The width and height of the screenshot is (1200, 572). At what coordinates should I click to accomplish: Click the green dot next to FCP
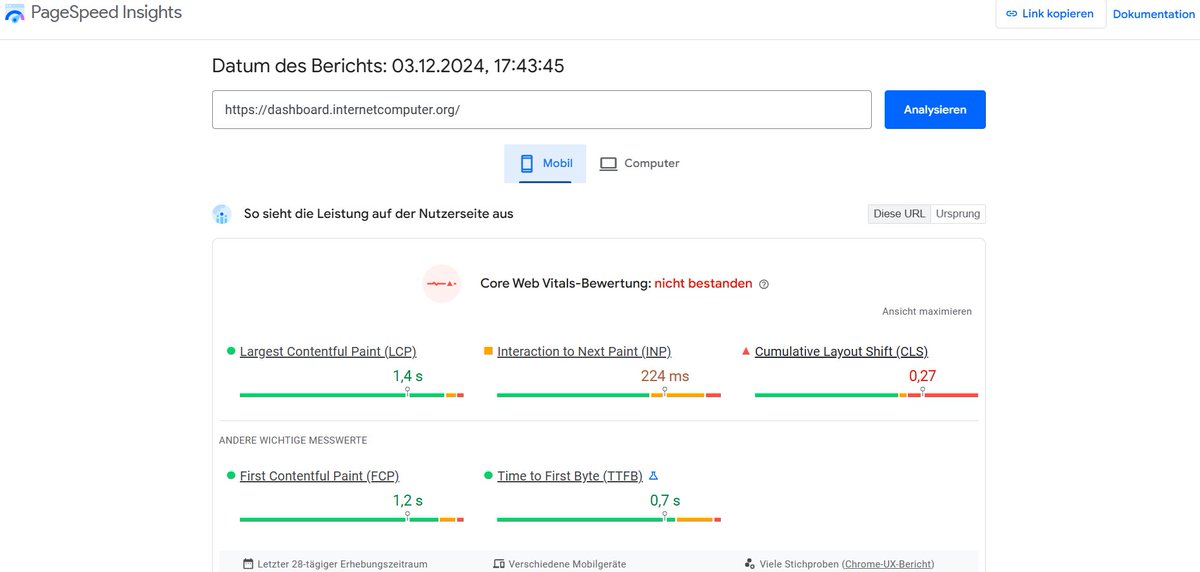[231, 476]
